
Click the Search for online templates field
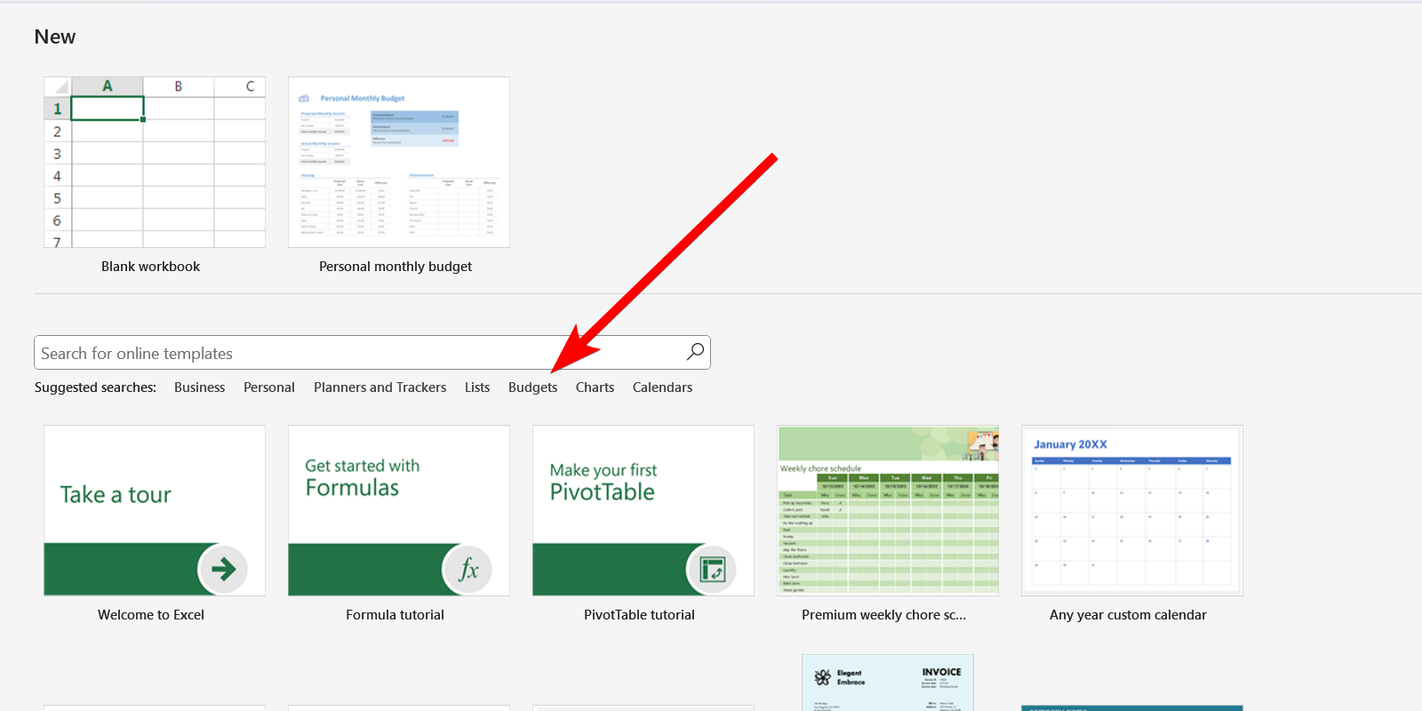tap(372, 353)
